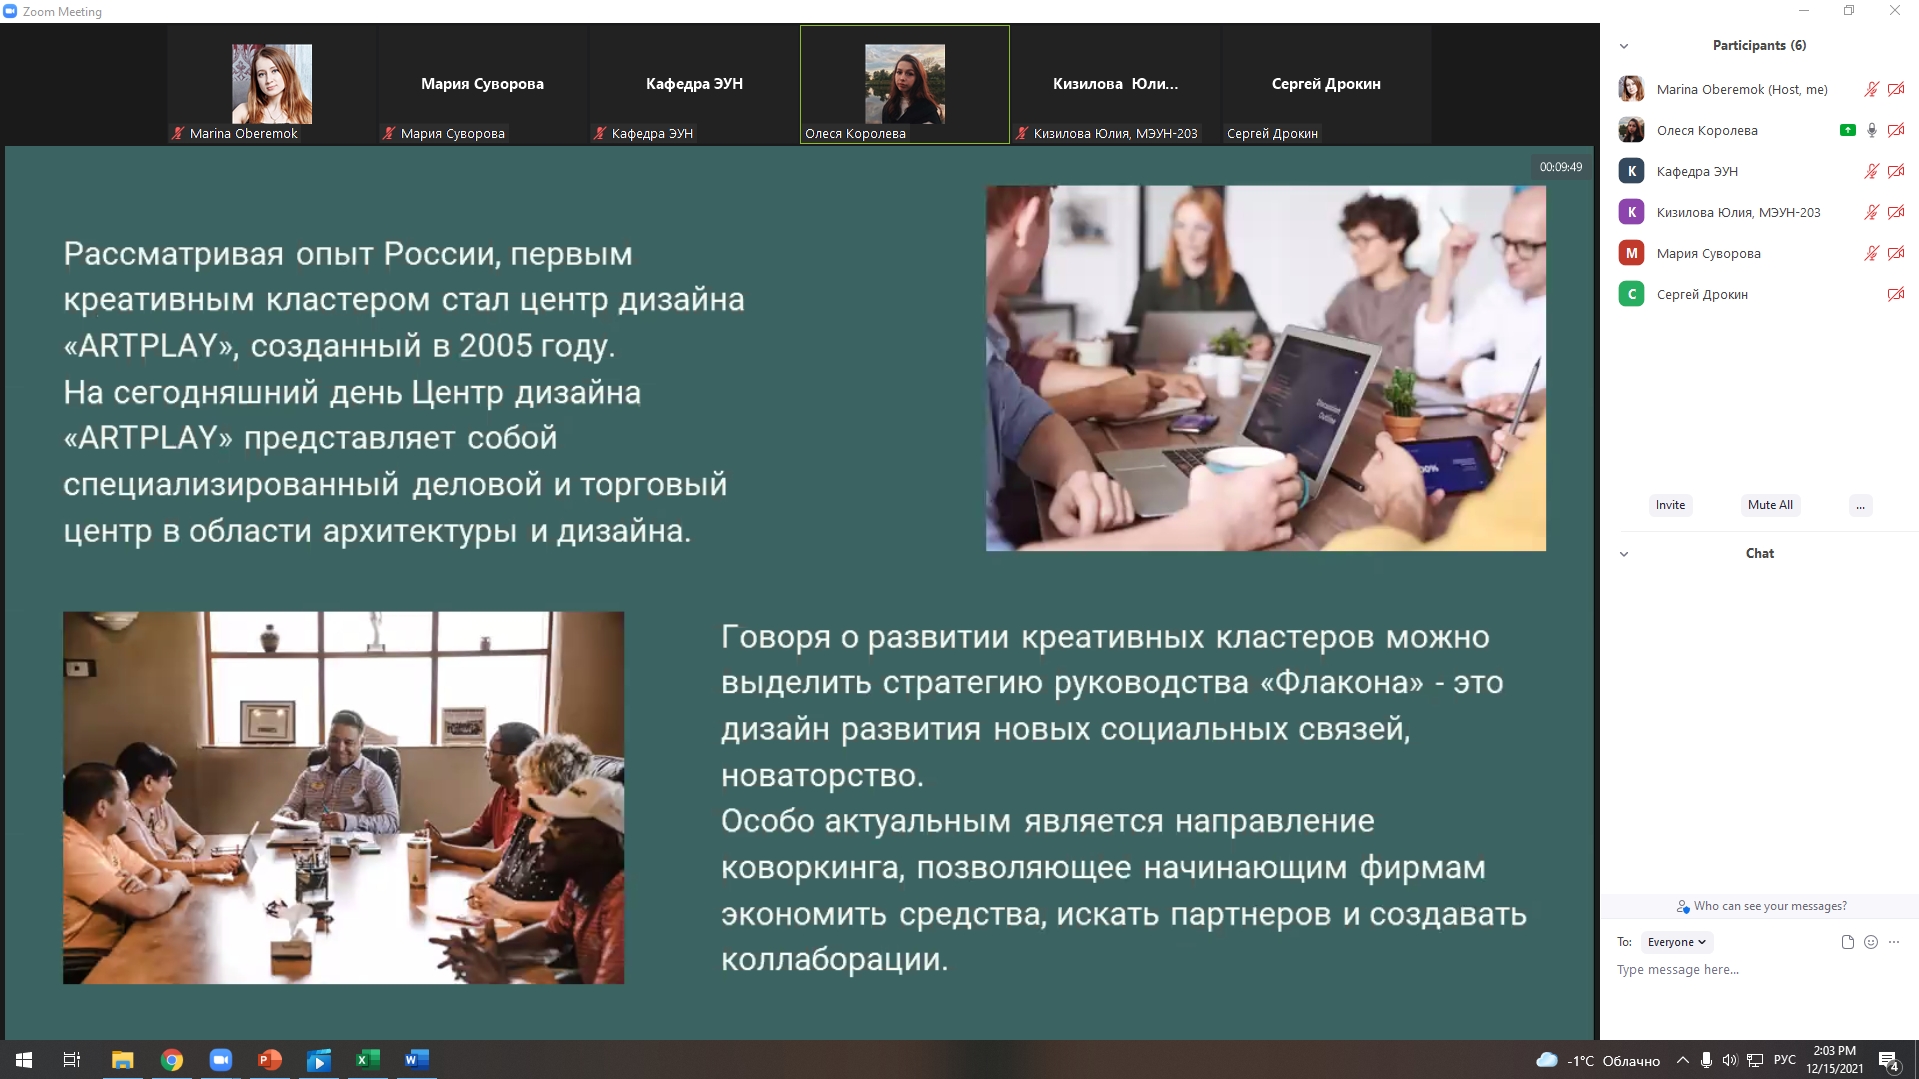Select Олеся Королева's active speaker tile
This screenshot has width=1919, height=1079.
(905, 85)
